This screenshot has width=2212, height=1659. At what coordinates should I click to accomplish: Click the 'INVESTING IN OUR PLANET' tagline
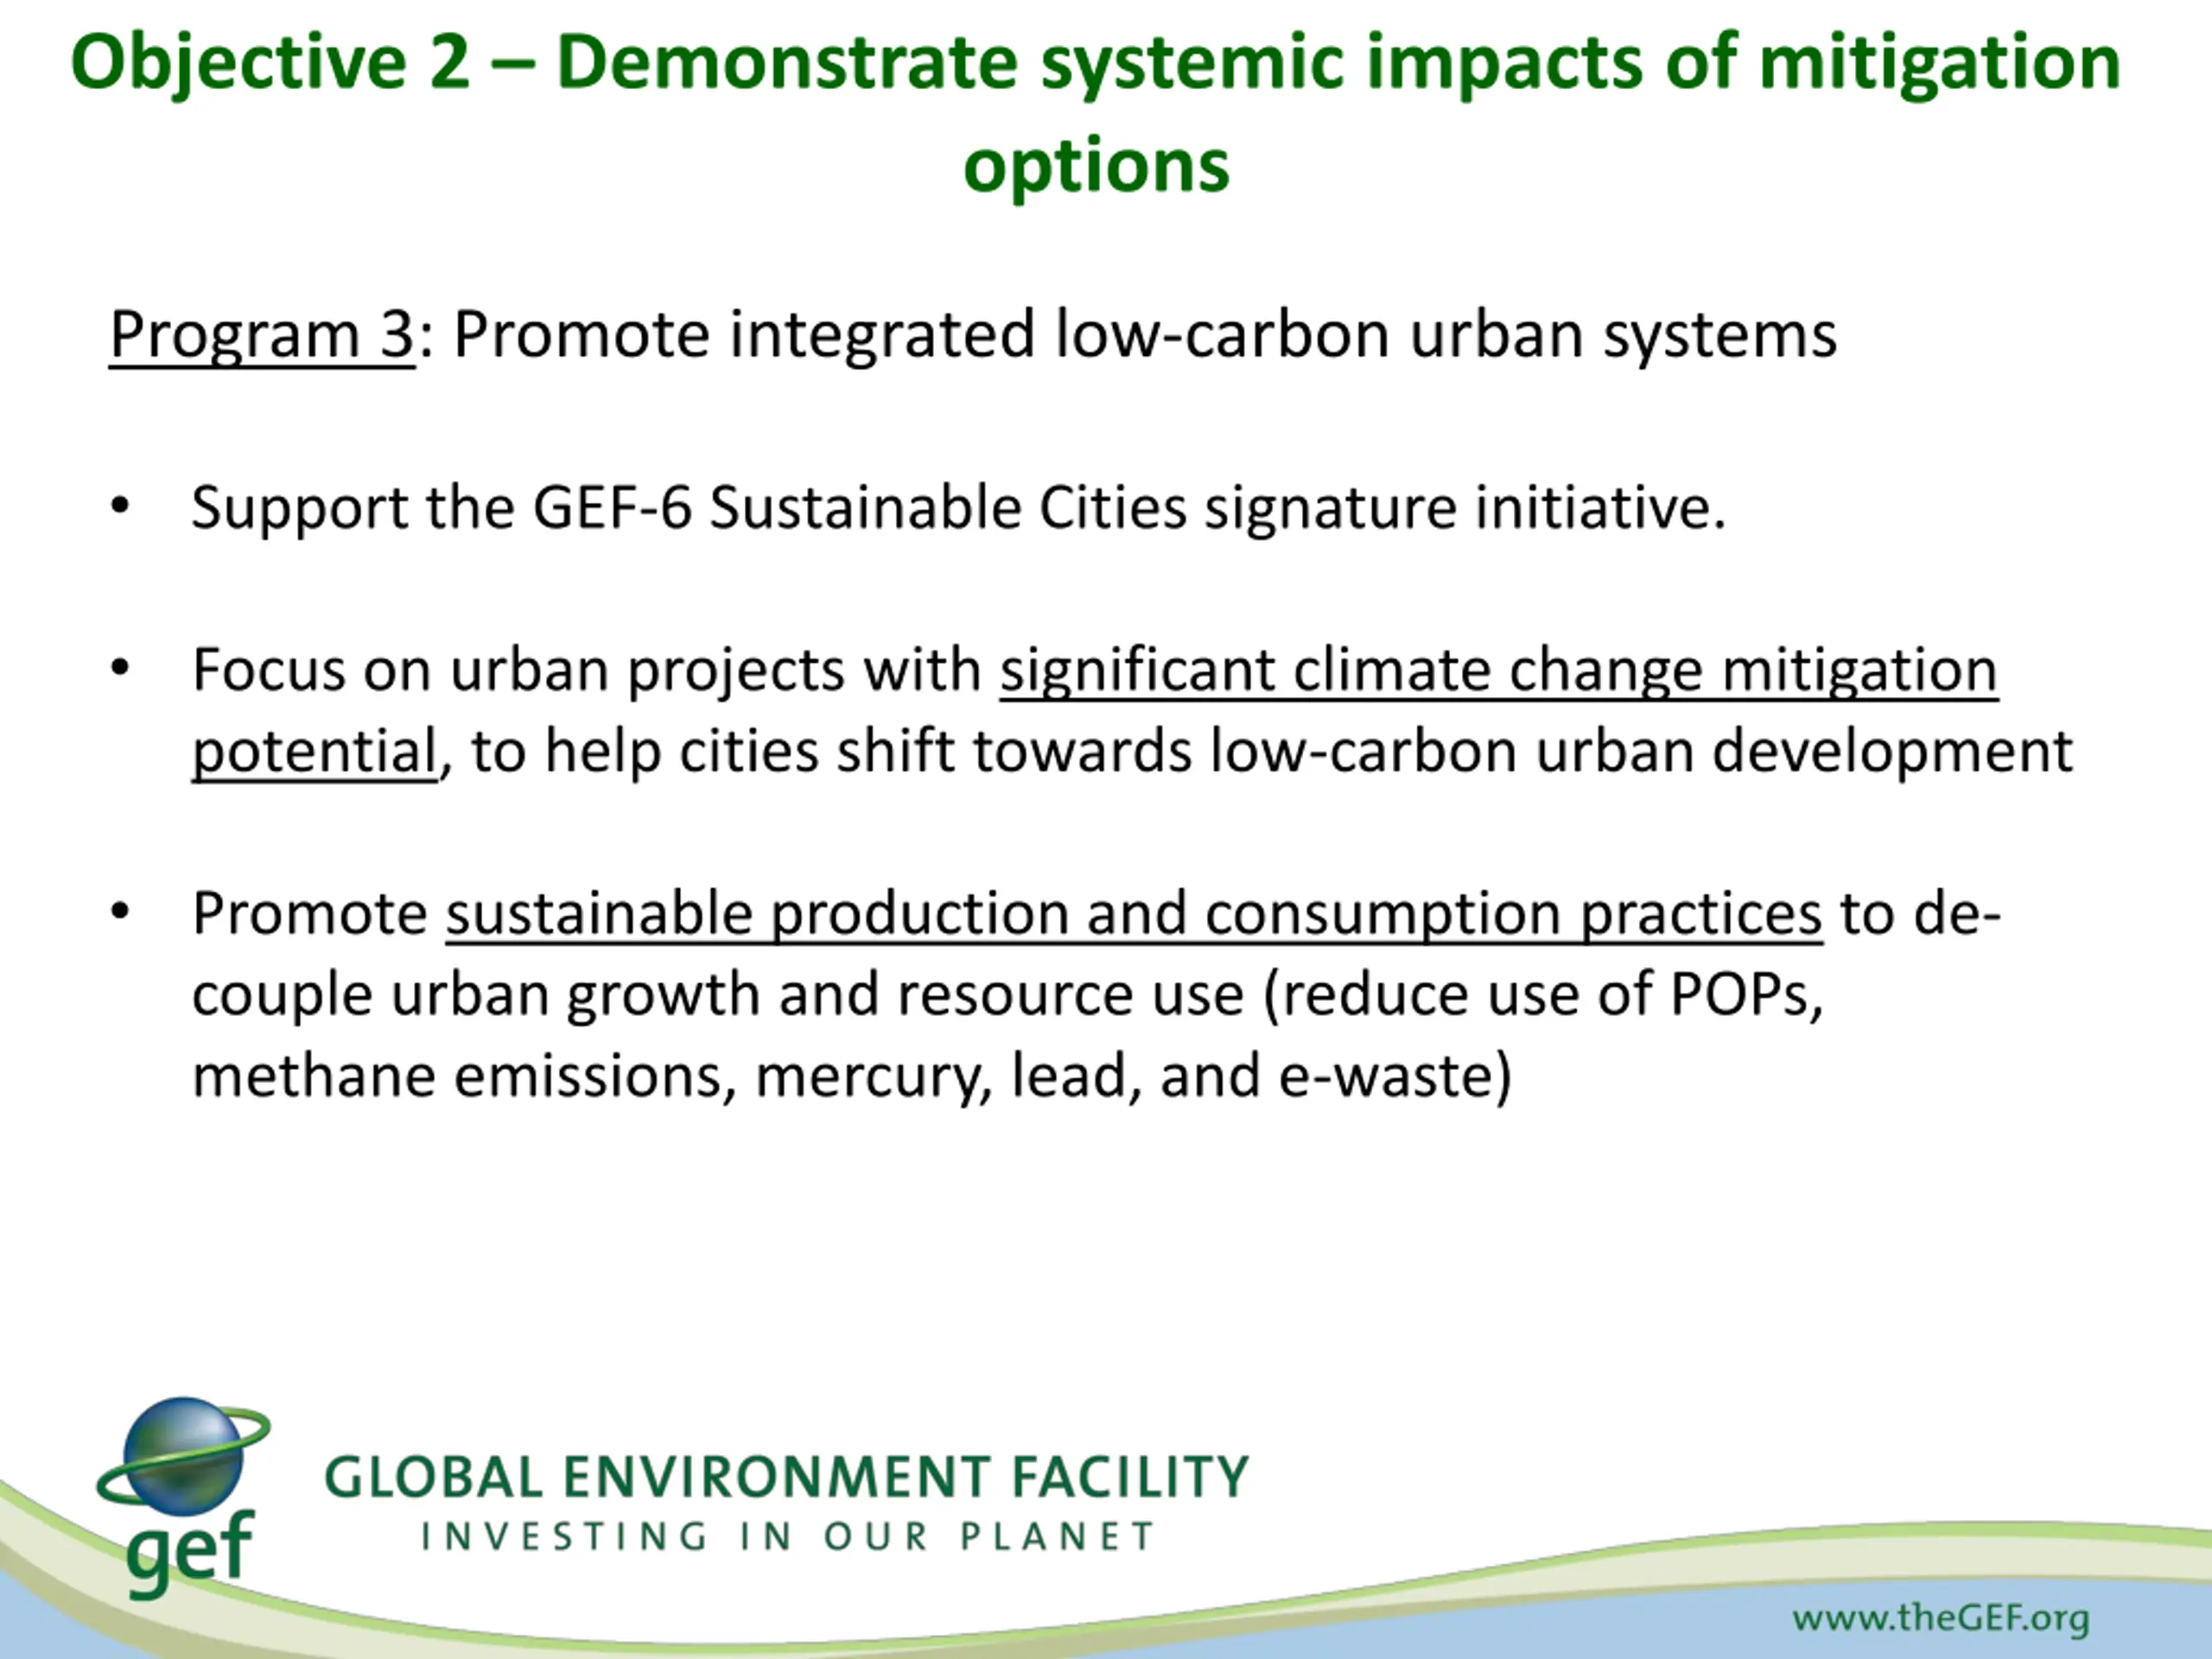point(788,1536)
